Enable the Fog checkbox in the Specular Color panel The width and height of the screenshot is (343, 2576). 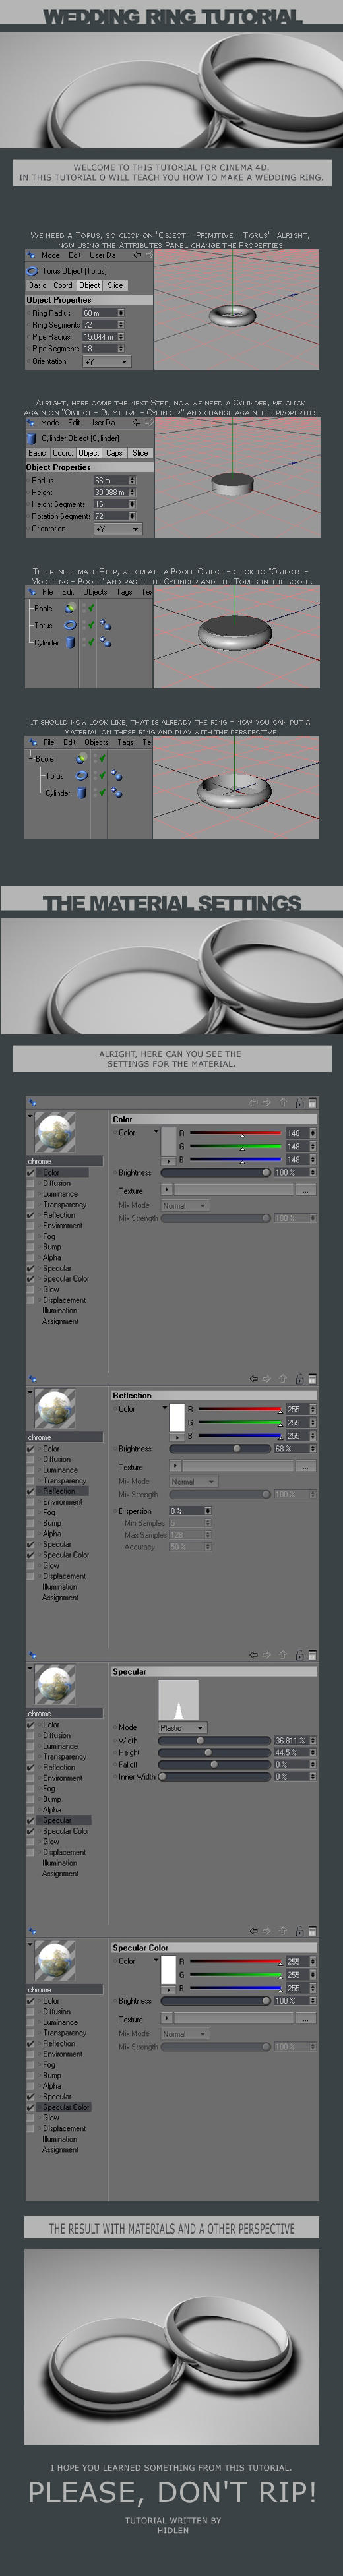click(x=31, y=2064)
